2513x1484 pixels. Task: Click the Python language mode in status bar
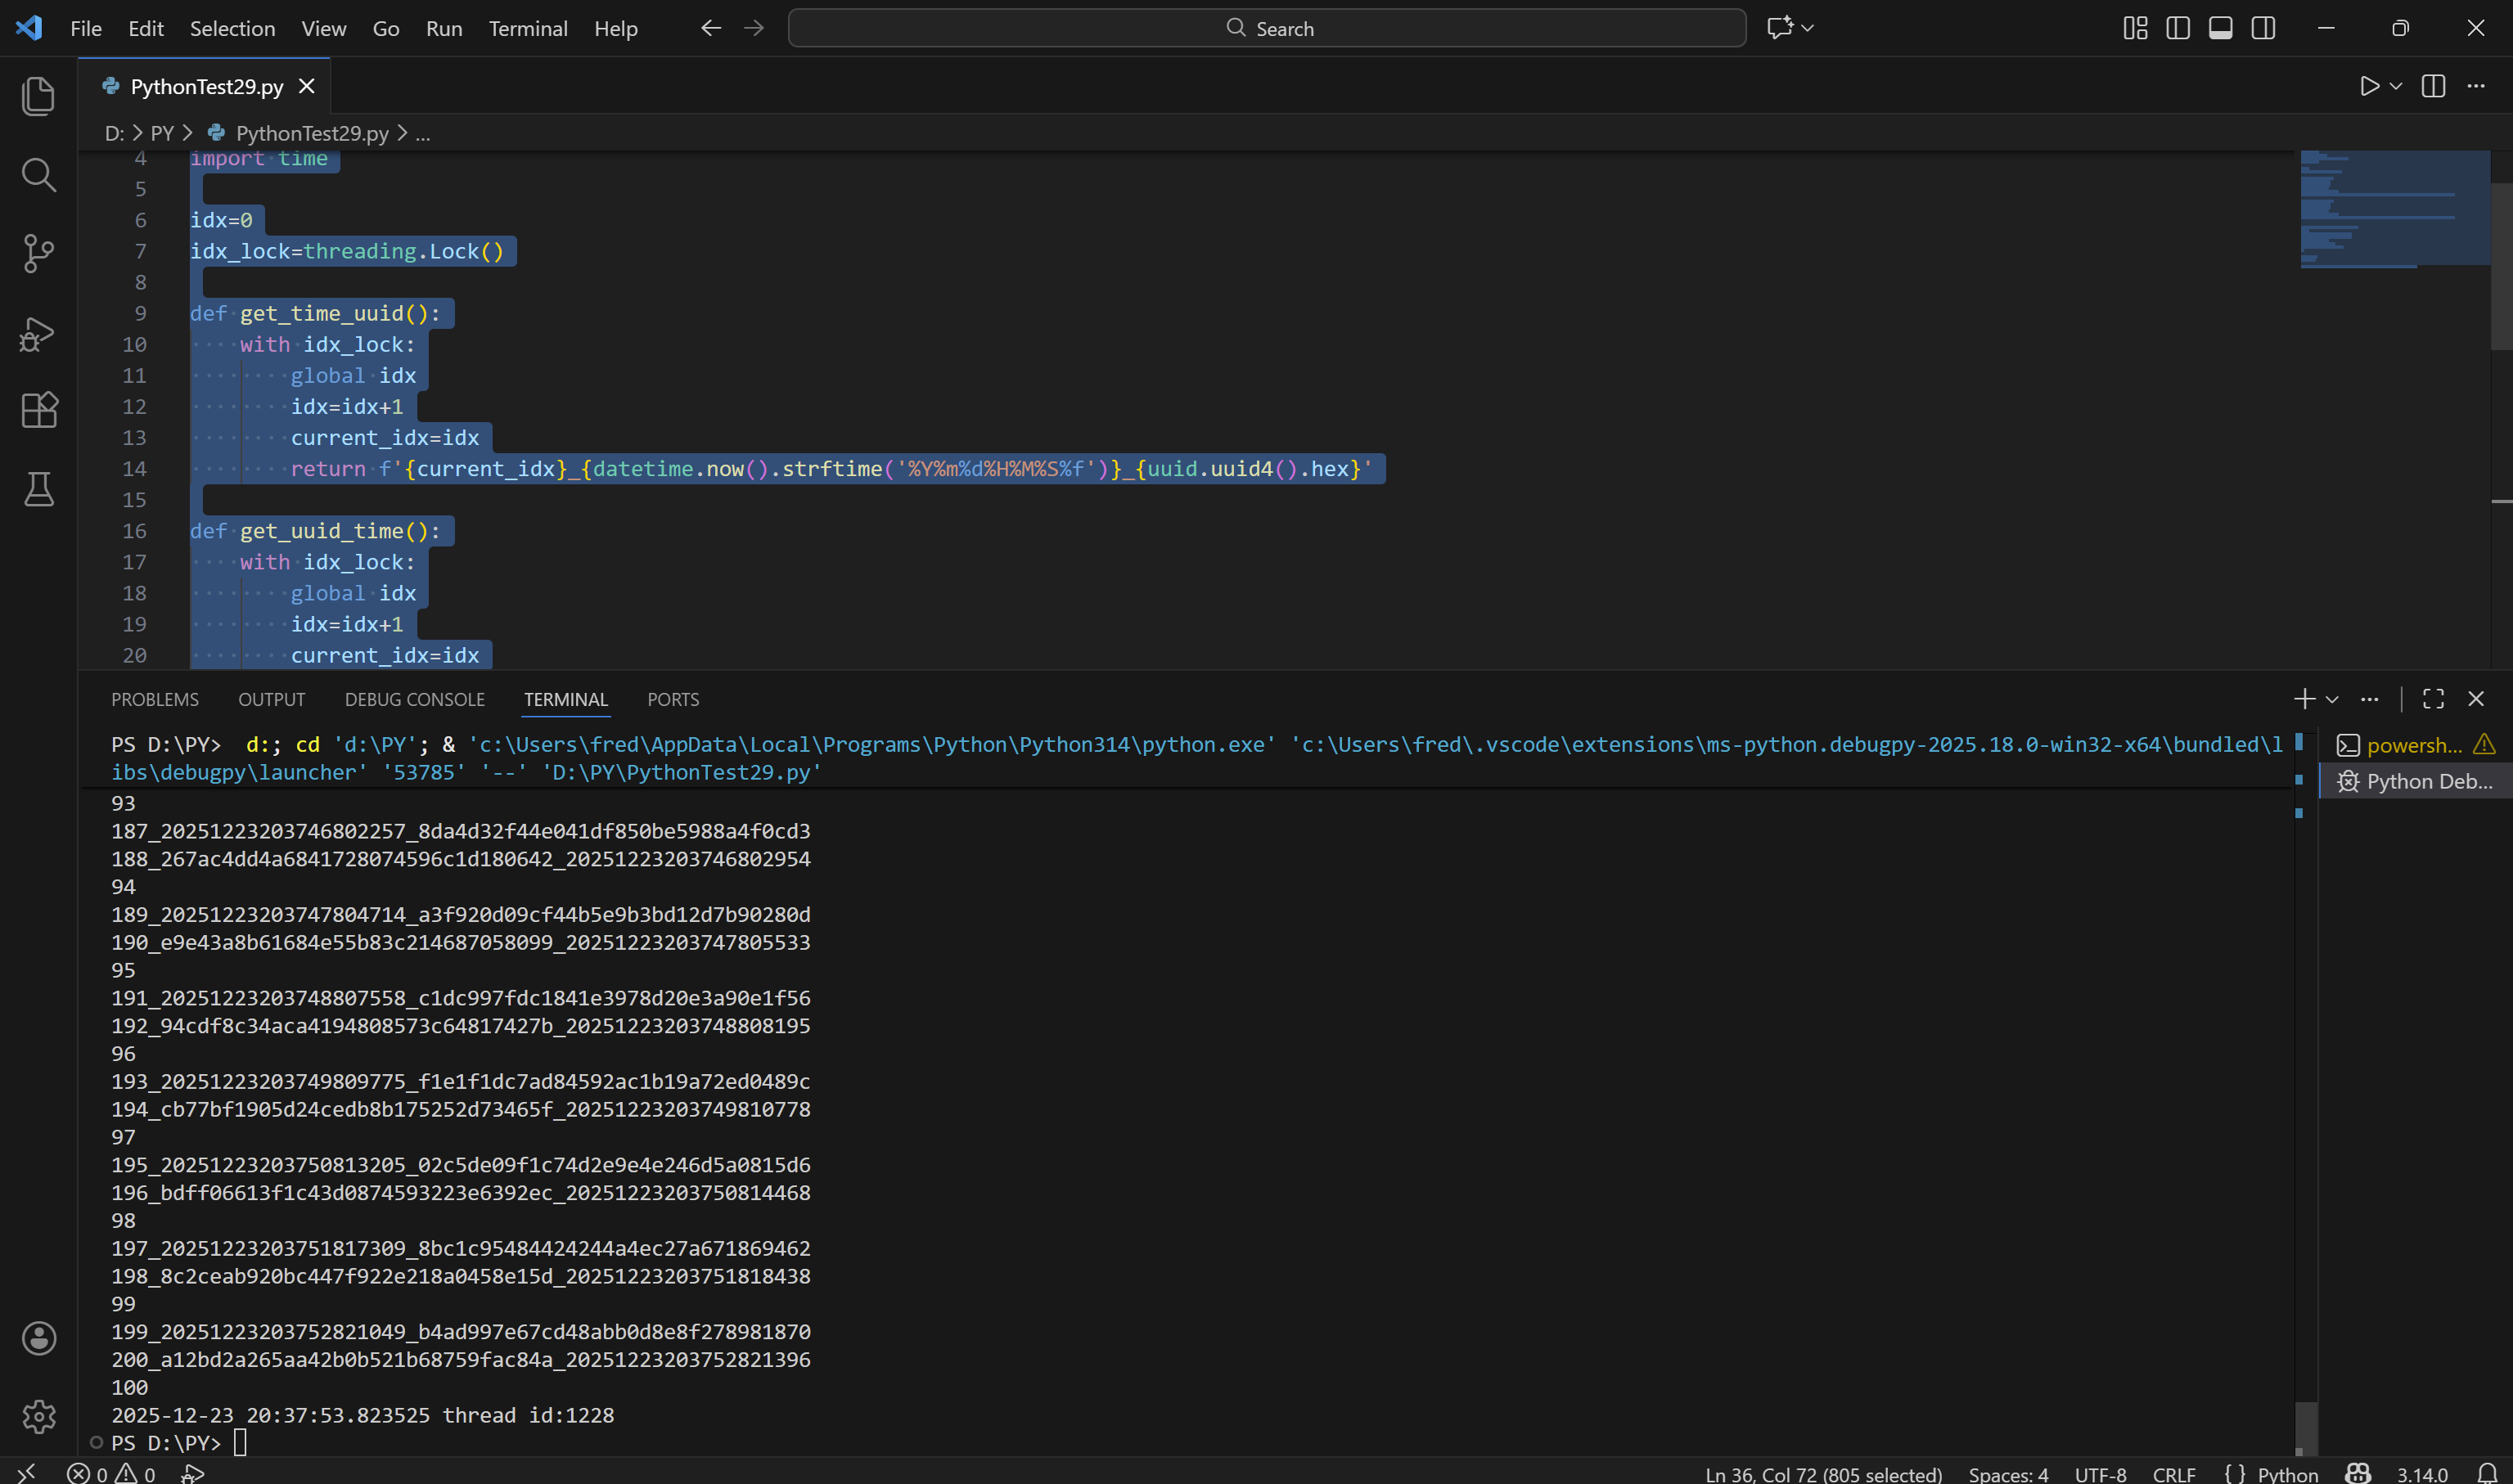point(2287,1474)
